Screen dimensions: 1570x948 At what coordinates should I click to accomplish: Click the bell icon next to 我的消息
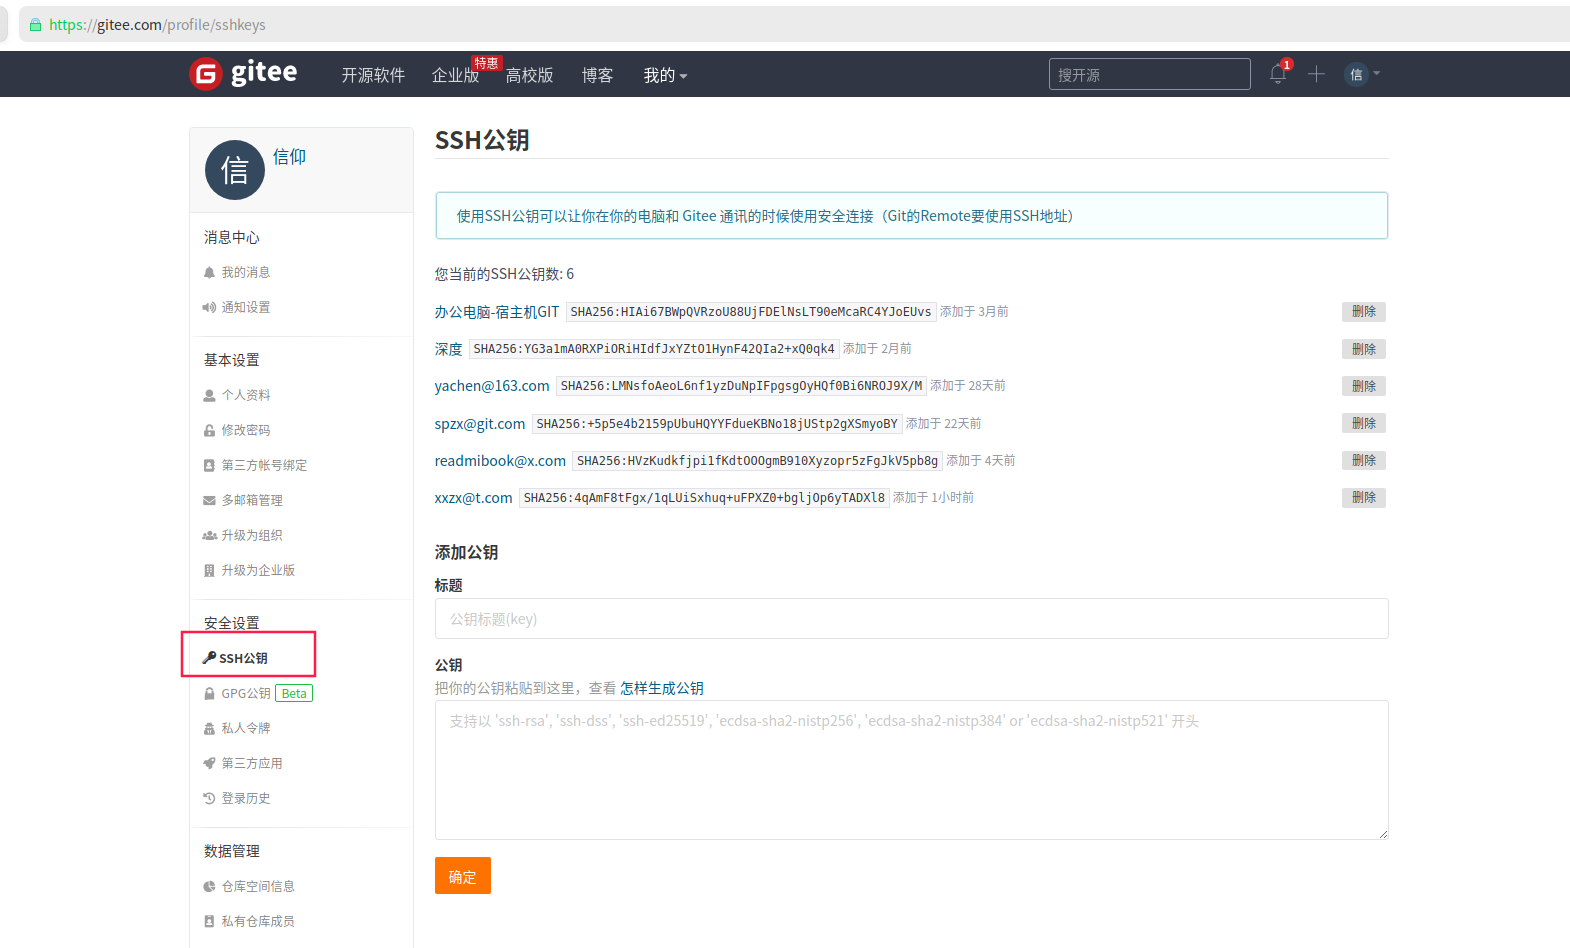[x=209, y=272]
